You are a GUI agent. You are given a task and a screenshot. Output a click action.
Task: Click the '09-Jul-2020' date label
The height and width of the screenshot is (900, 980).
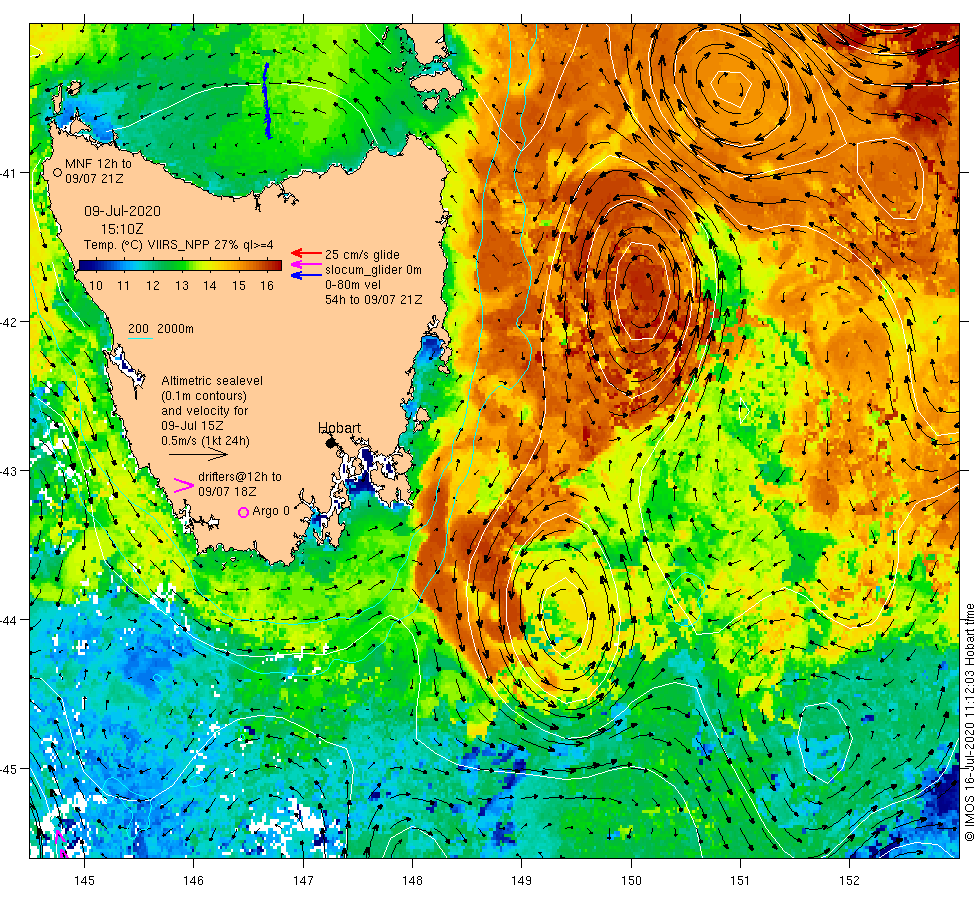(122, 211)
